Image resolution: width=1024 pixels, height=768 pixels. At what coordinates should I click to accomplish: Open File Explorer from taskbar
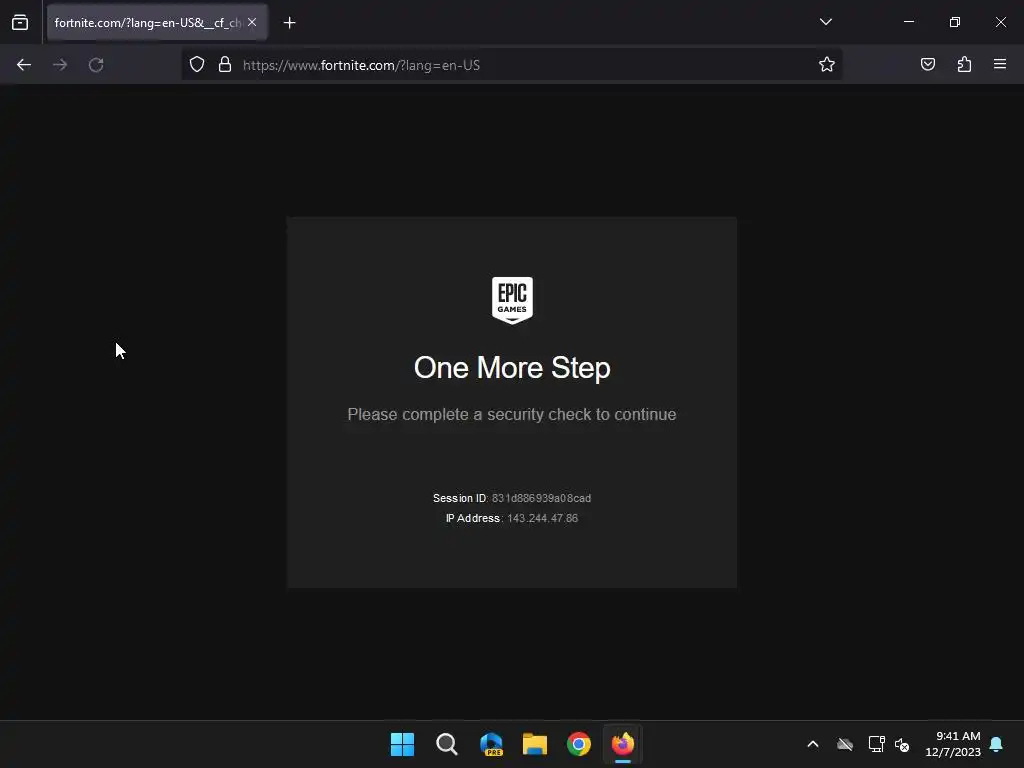point(535,744)
